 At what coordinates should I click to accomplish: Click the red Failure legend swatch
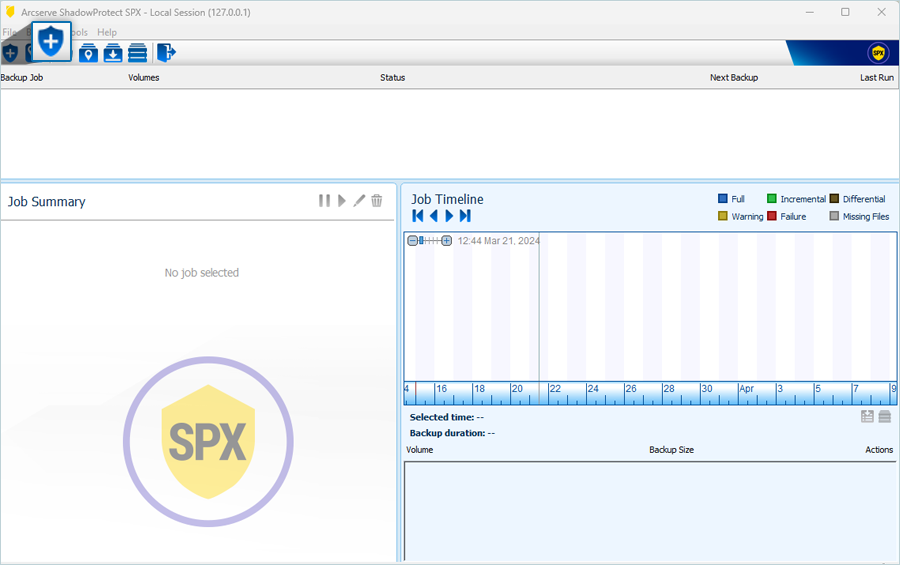[771, 216]
